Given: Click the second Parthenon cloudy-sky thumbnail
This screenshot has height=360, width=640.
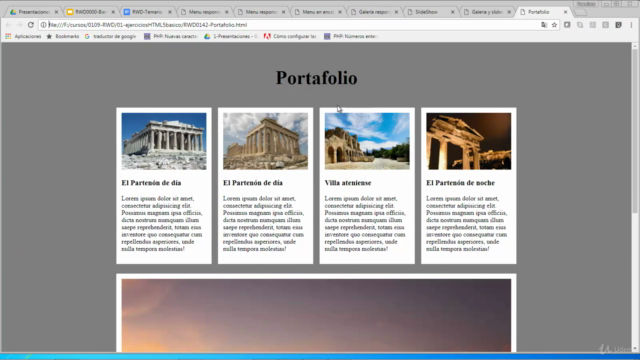Looking at the screenshot, I should [265, 141].
